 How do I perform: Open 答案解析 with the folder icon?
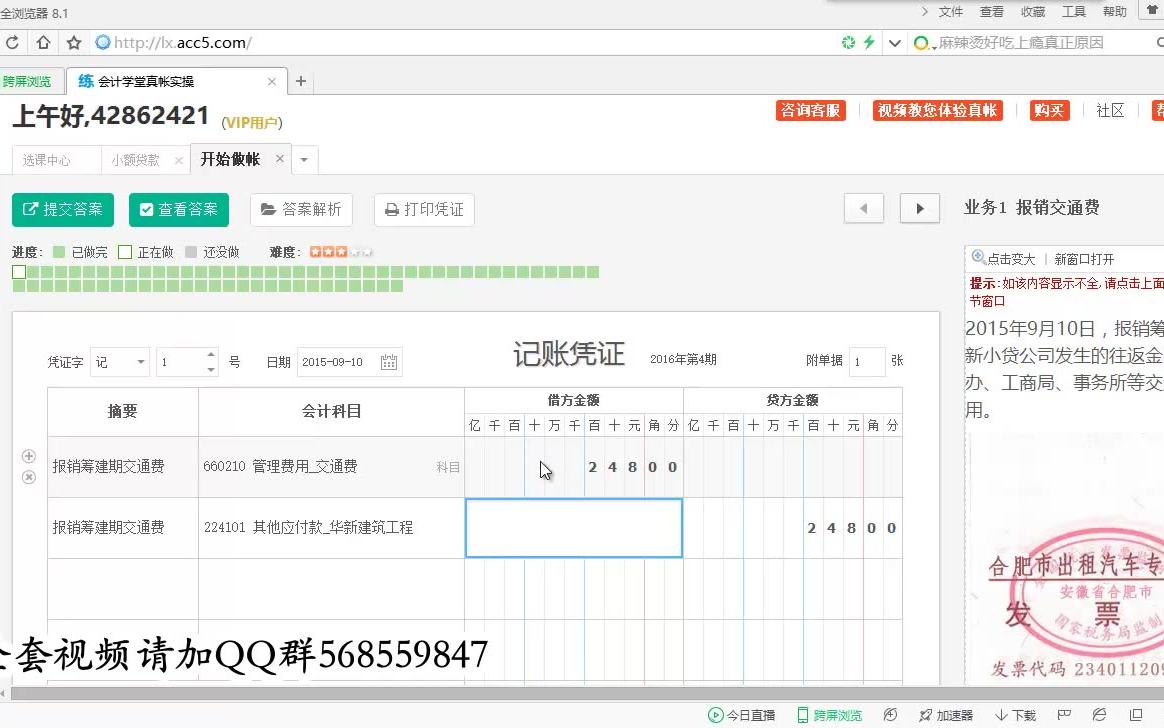(268, 210)
